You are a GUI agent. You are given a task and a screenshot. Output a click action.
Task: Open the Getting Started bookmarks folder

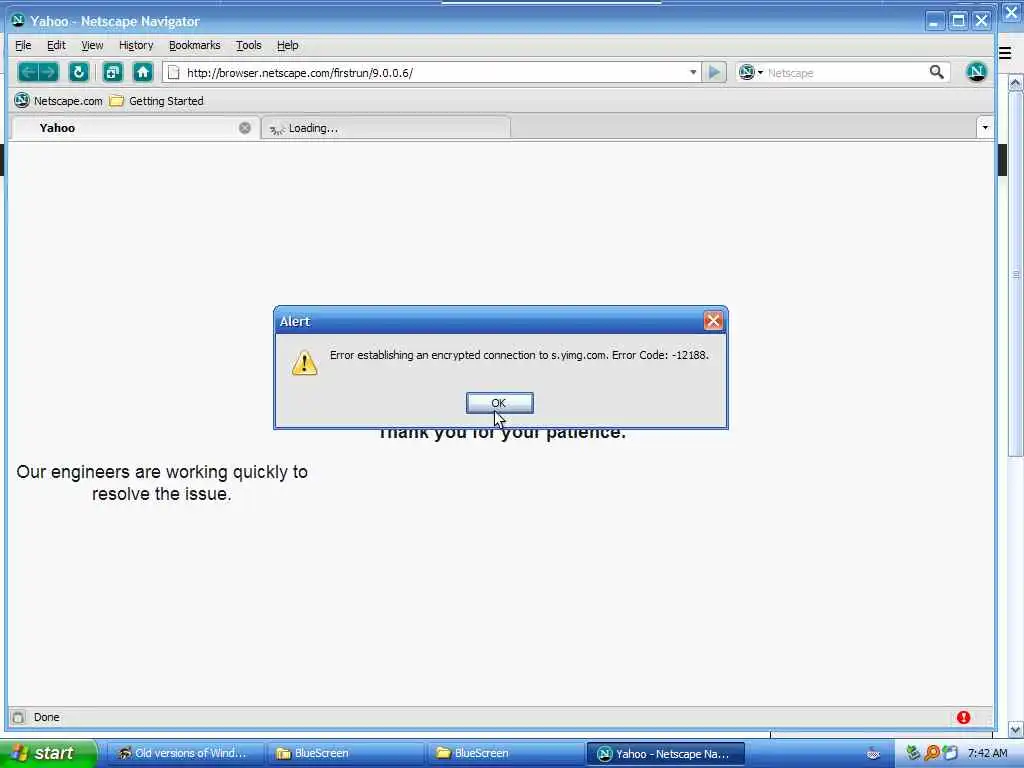157,101
